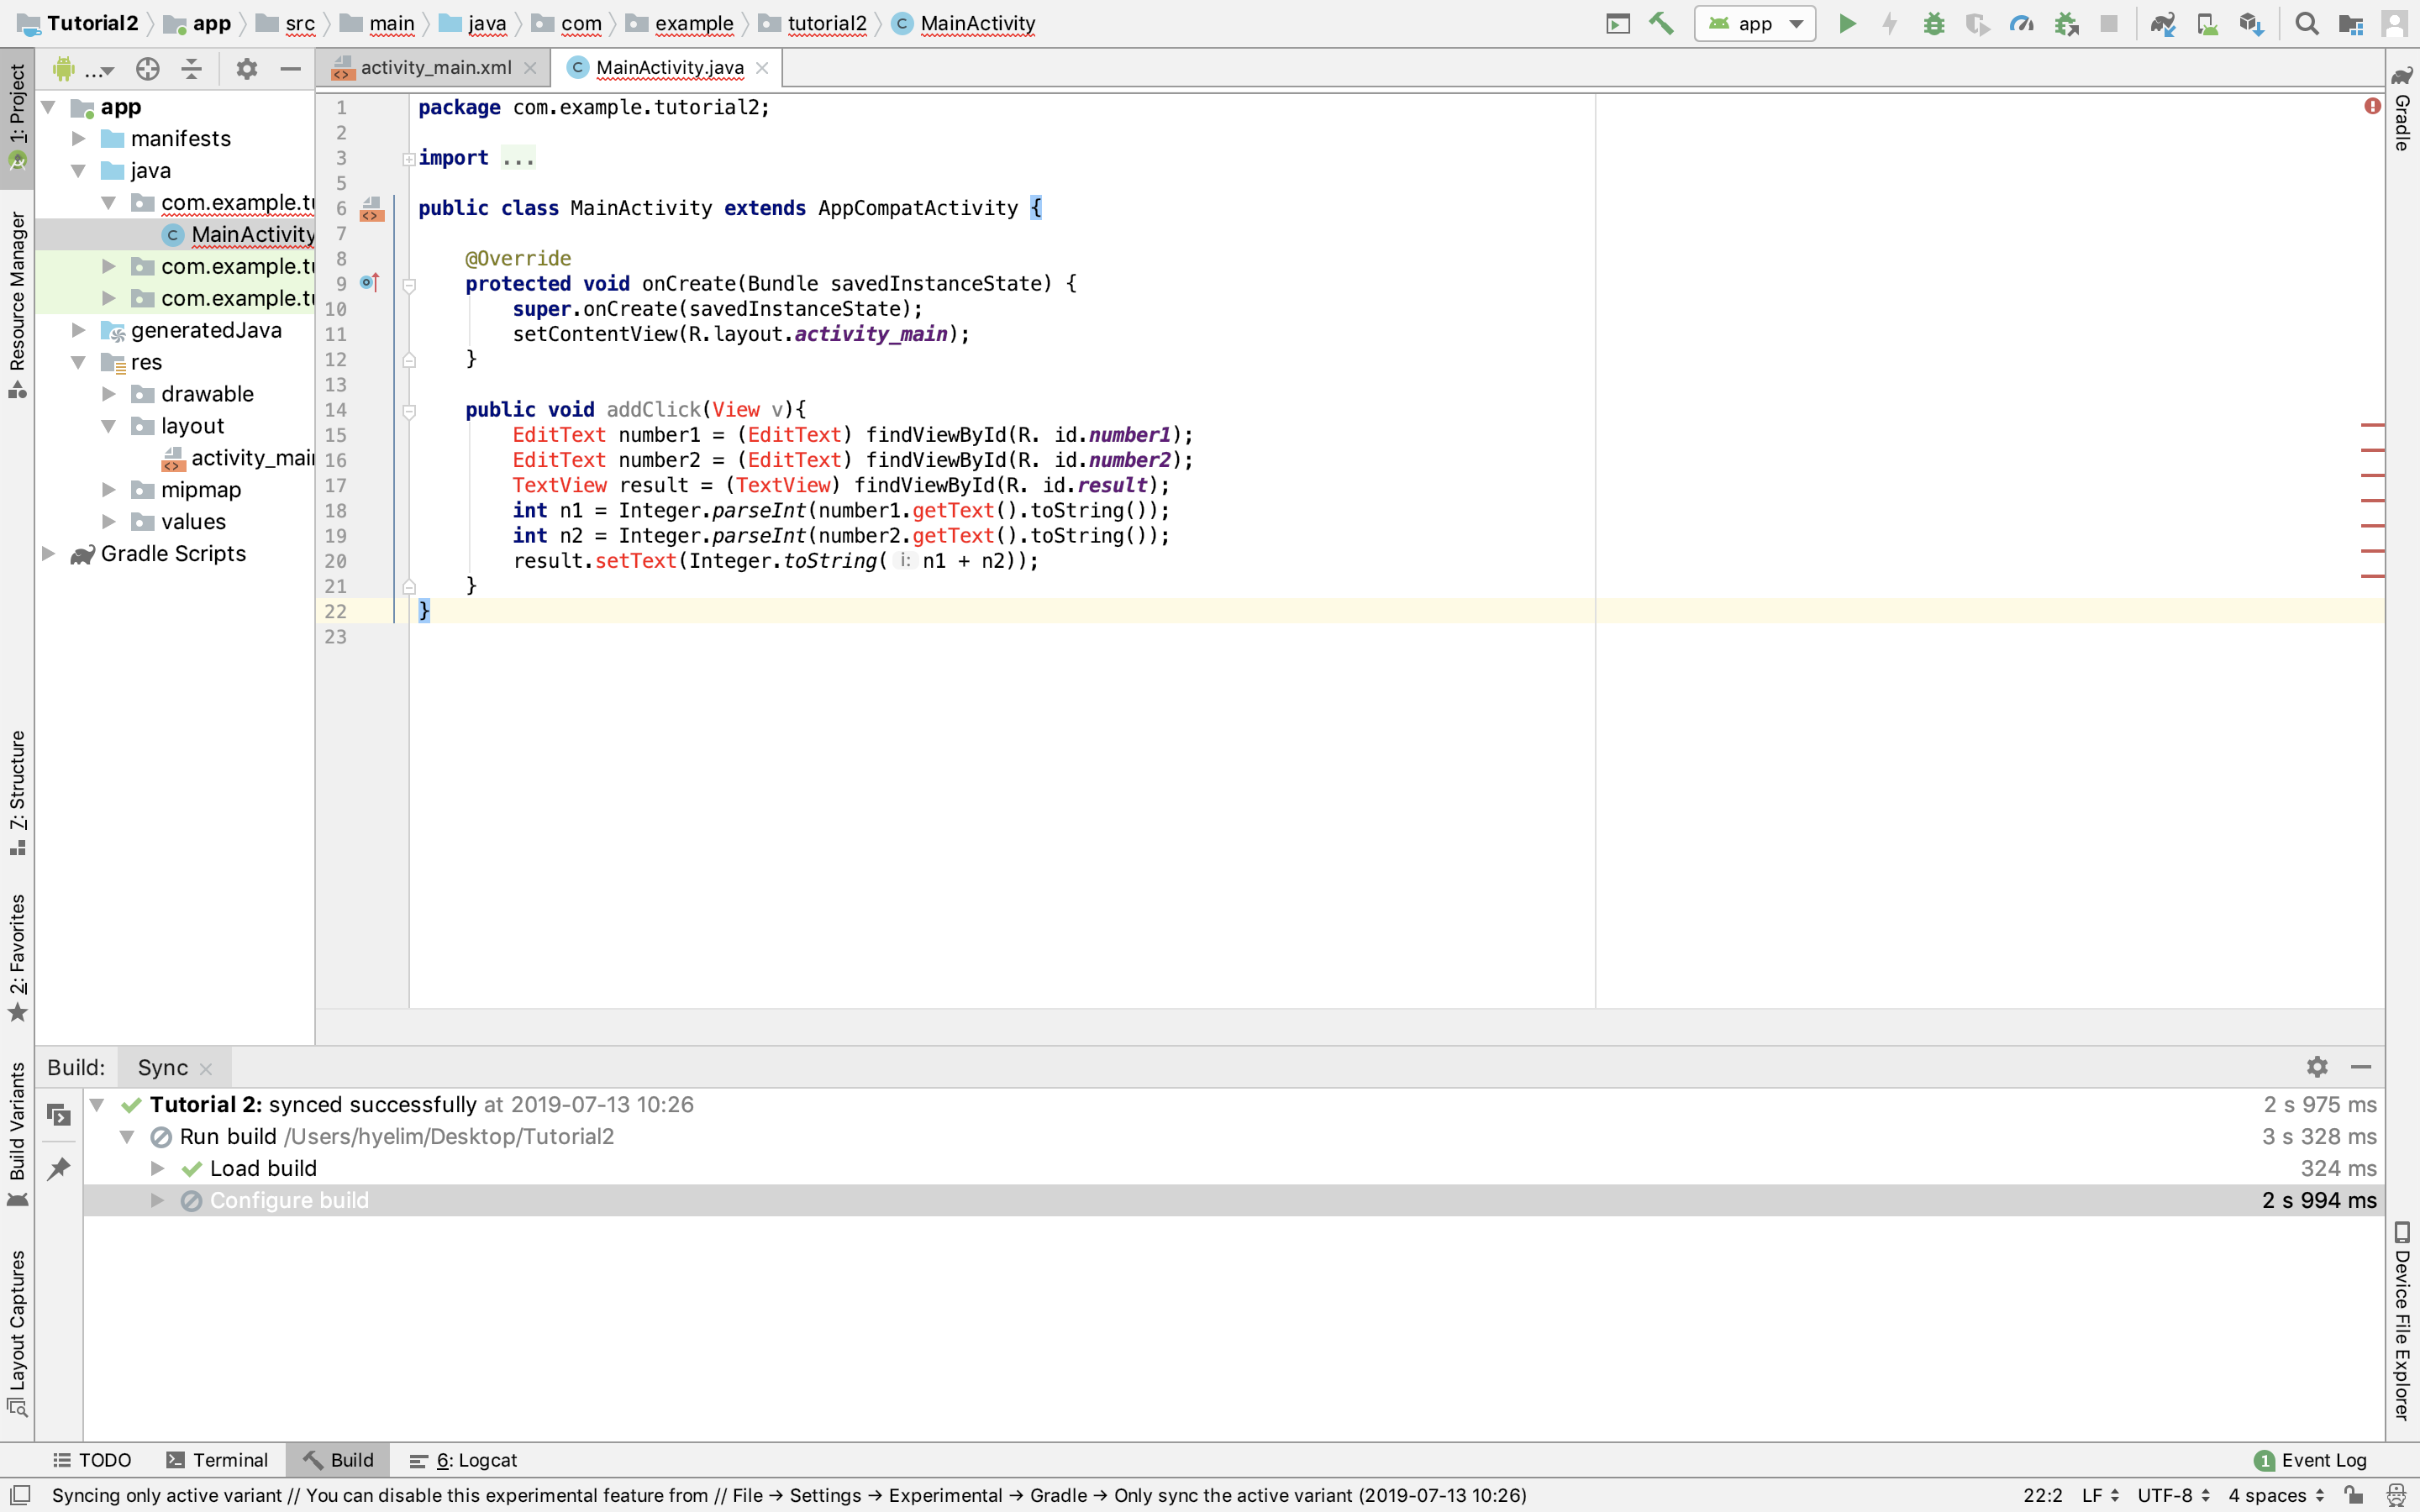Open project panel gear settings
The height and width of the screenshot is (1512, 2420).
pos(246,68)
